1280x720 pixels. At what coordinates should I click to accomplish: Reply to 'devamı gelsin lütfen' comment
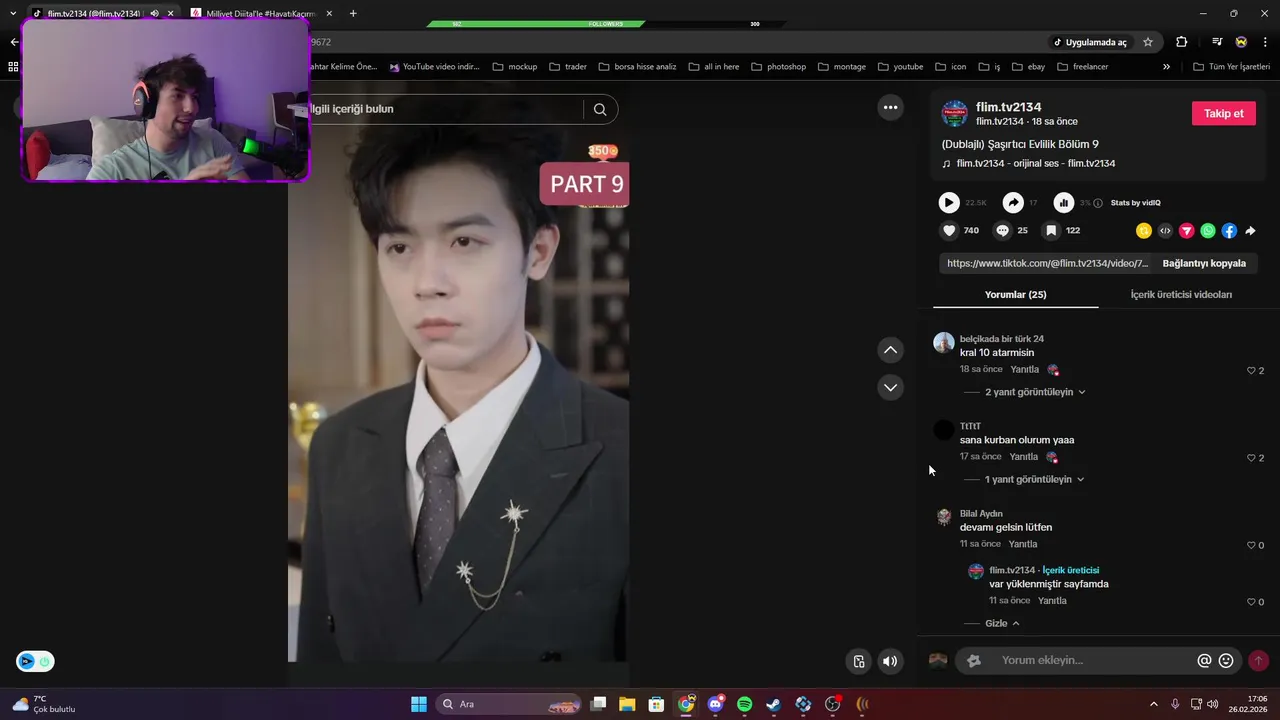pos(1023,544)
